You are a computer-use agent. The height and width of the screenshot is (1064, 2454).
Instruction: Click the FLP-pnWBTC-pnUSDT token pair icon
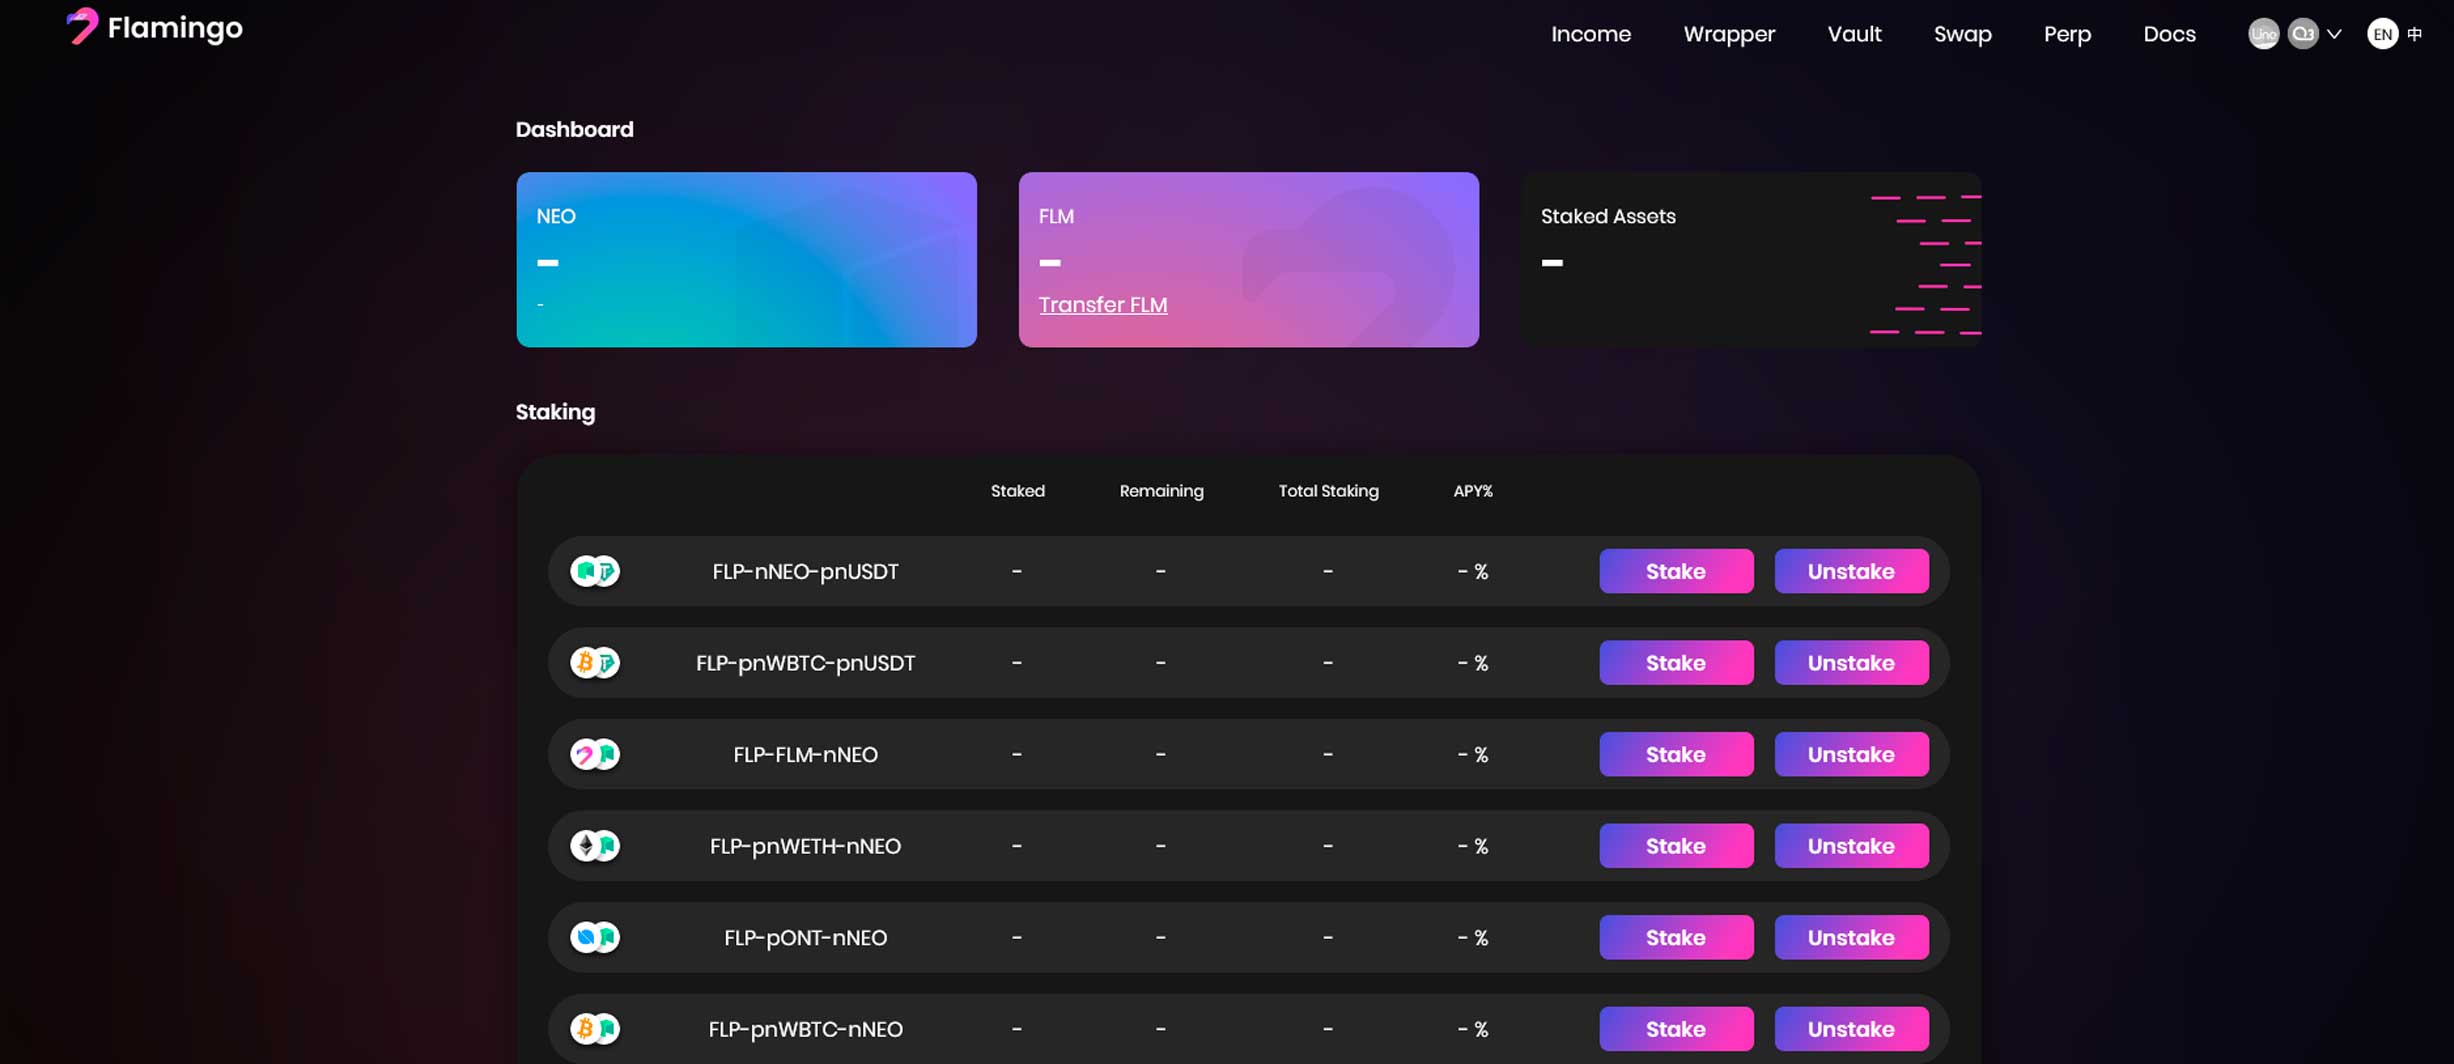[x=595, y=662]
